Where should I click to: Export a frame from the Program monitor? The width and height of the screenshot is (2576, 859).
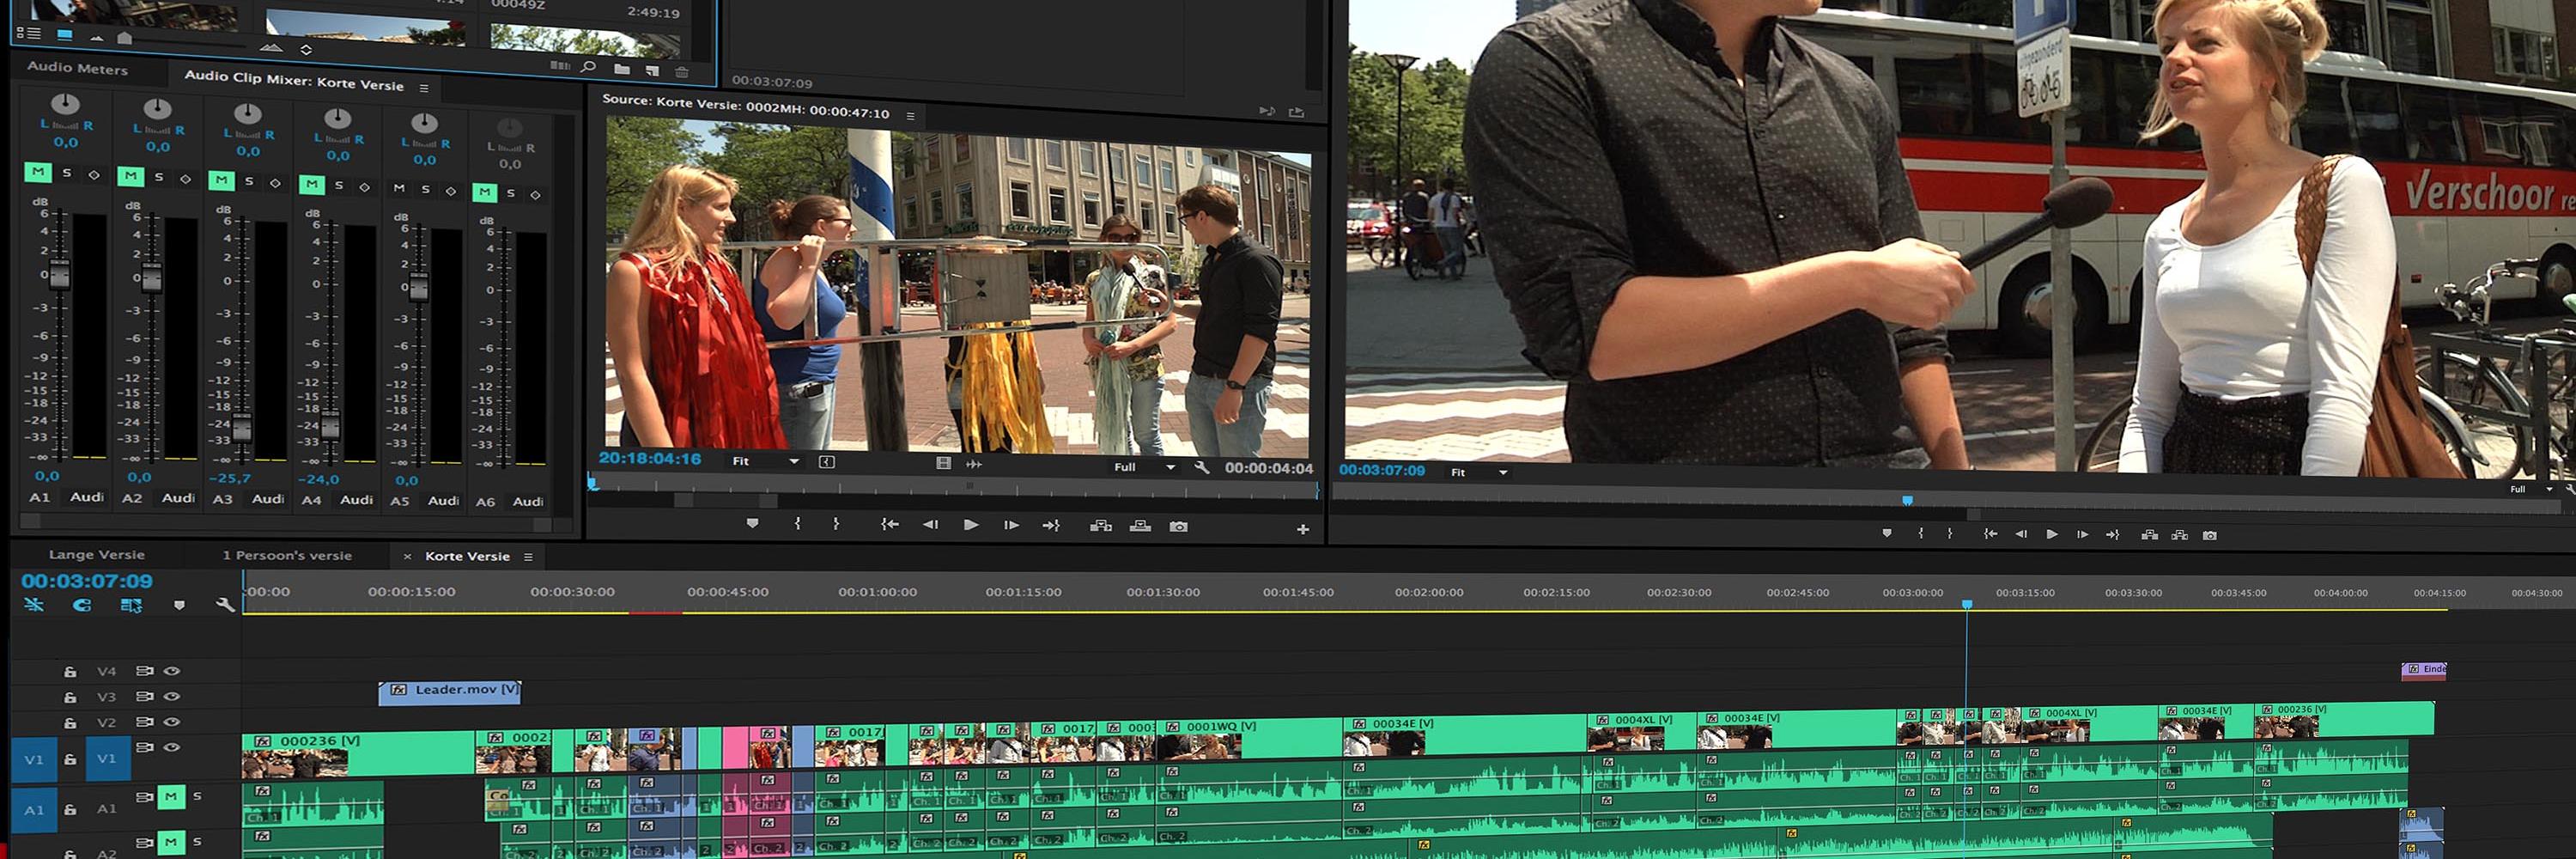(x=2210, y=536)
